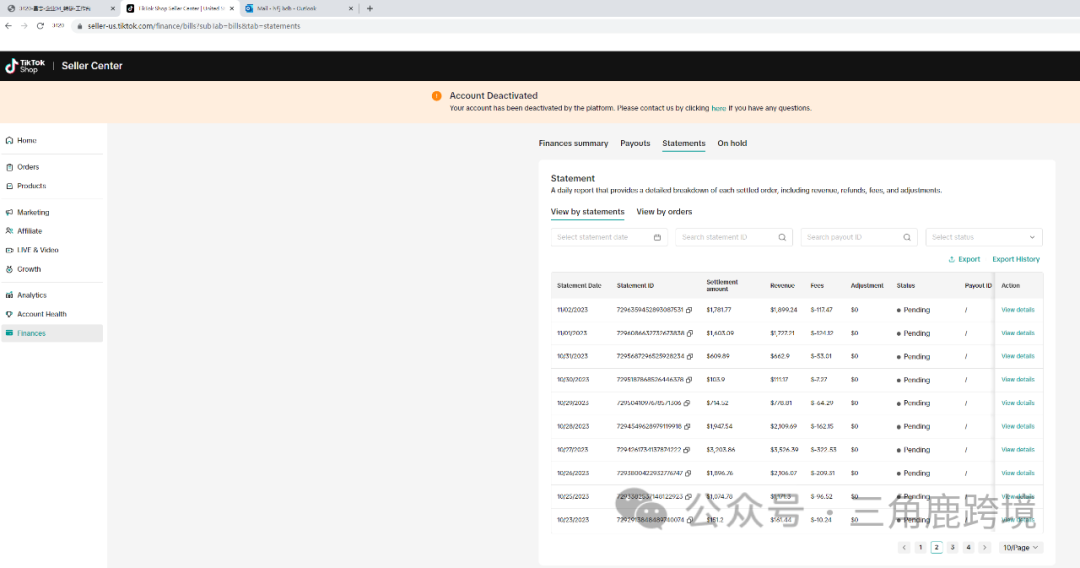1080x568 pixels.
Task: Close the Mail Outlook browser tab
Action: pyautogui.click(x=351, y=8)
